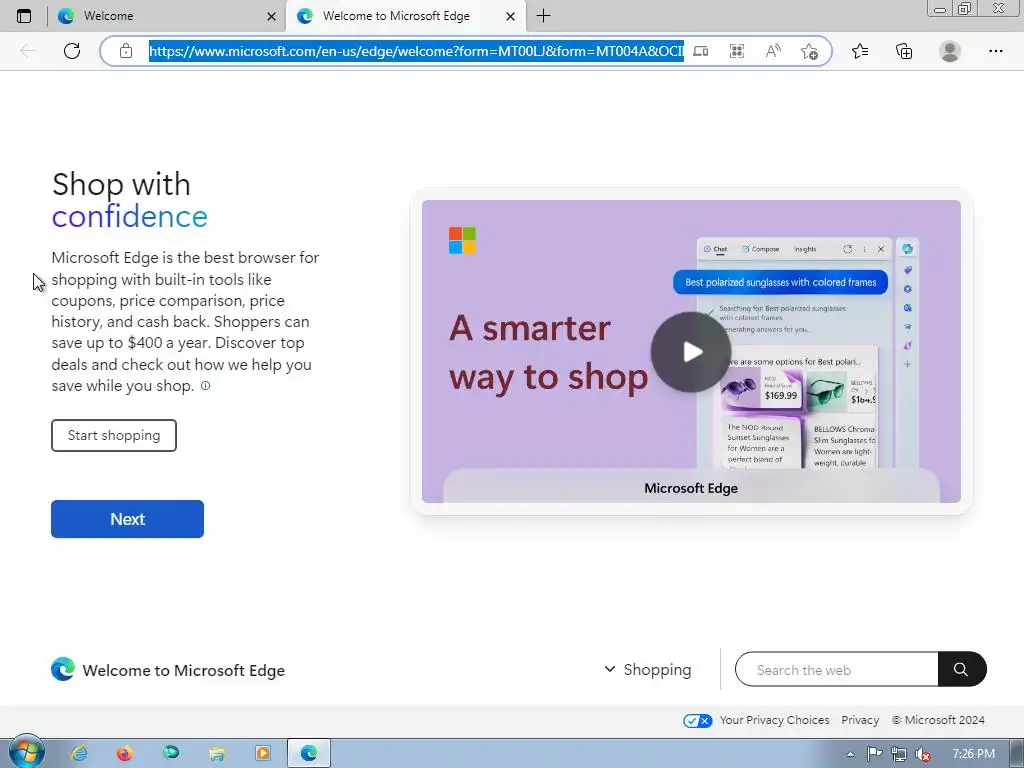Click the Edge logo in page footer
Screen dimensions: 1024x768
pyautogui.click(x=63, y=669)
